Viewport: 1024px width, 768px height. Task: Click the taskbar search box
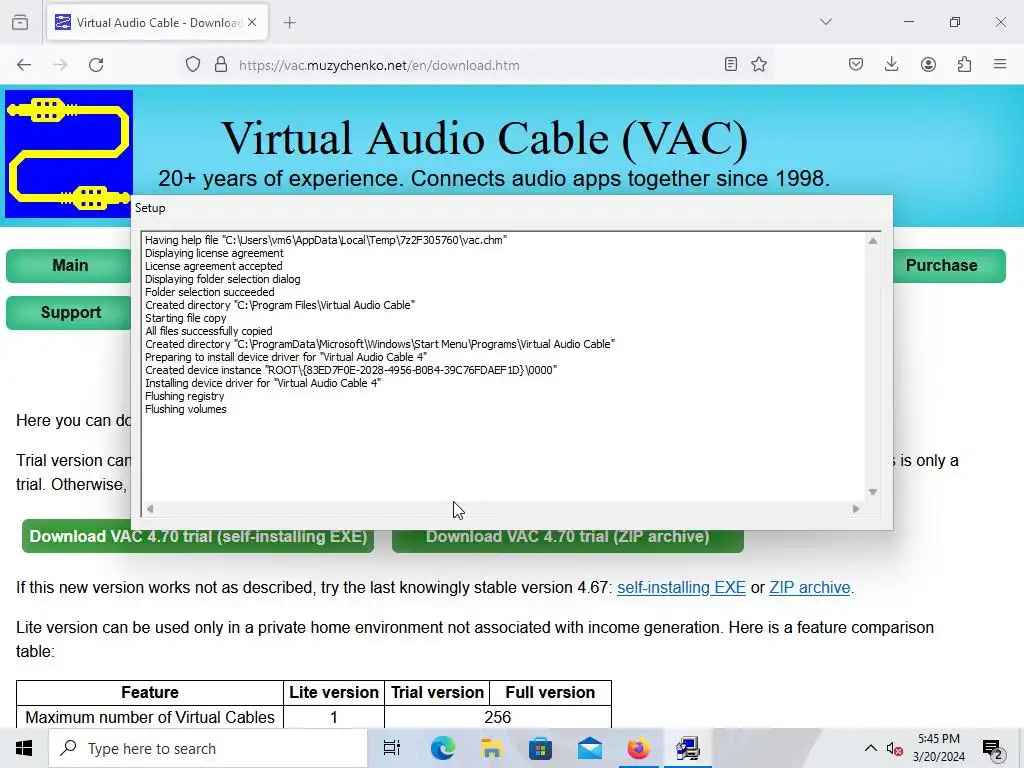coord(208,748)
